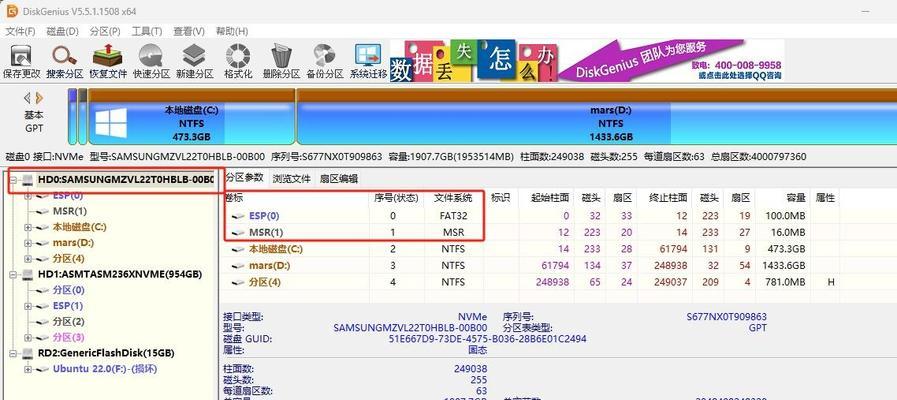The height and width of the screenshot is (400, 897).
Task: Open the 备份分区 backup partition tool
Action: click(x=324, y=56)
